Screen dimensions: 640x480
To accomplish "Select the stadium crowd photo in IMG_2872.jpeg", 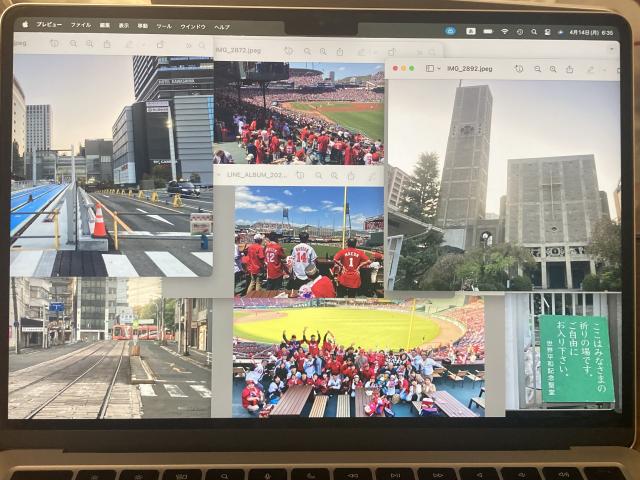I will pyautogui.click(x=299, y=113).
